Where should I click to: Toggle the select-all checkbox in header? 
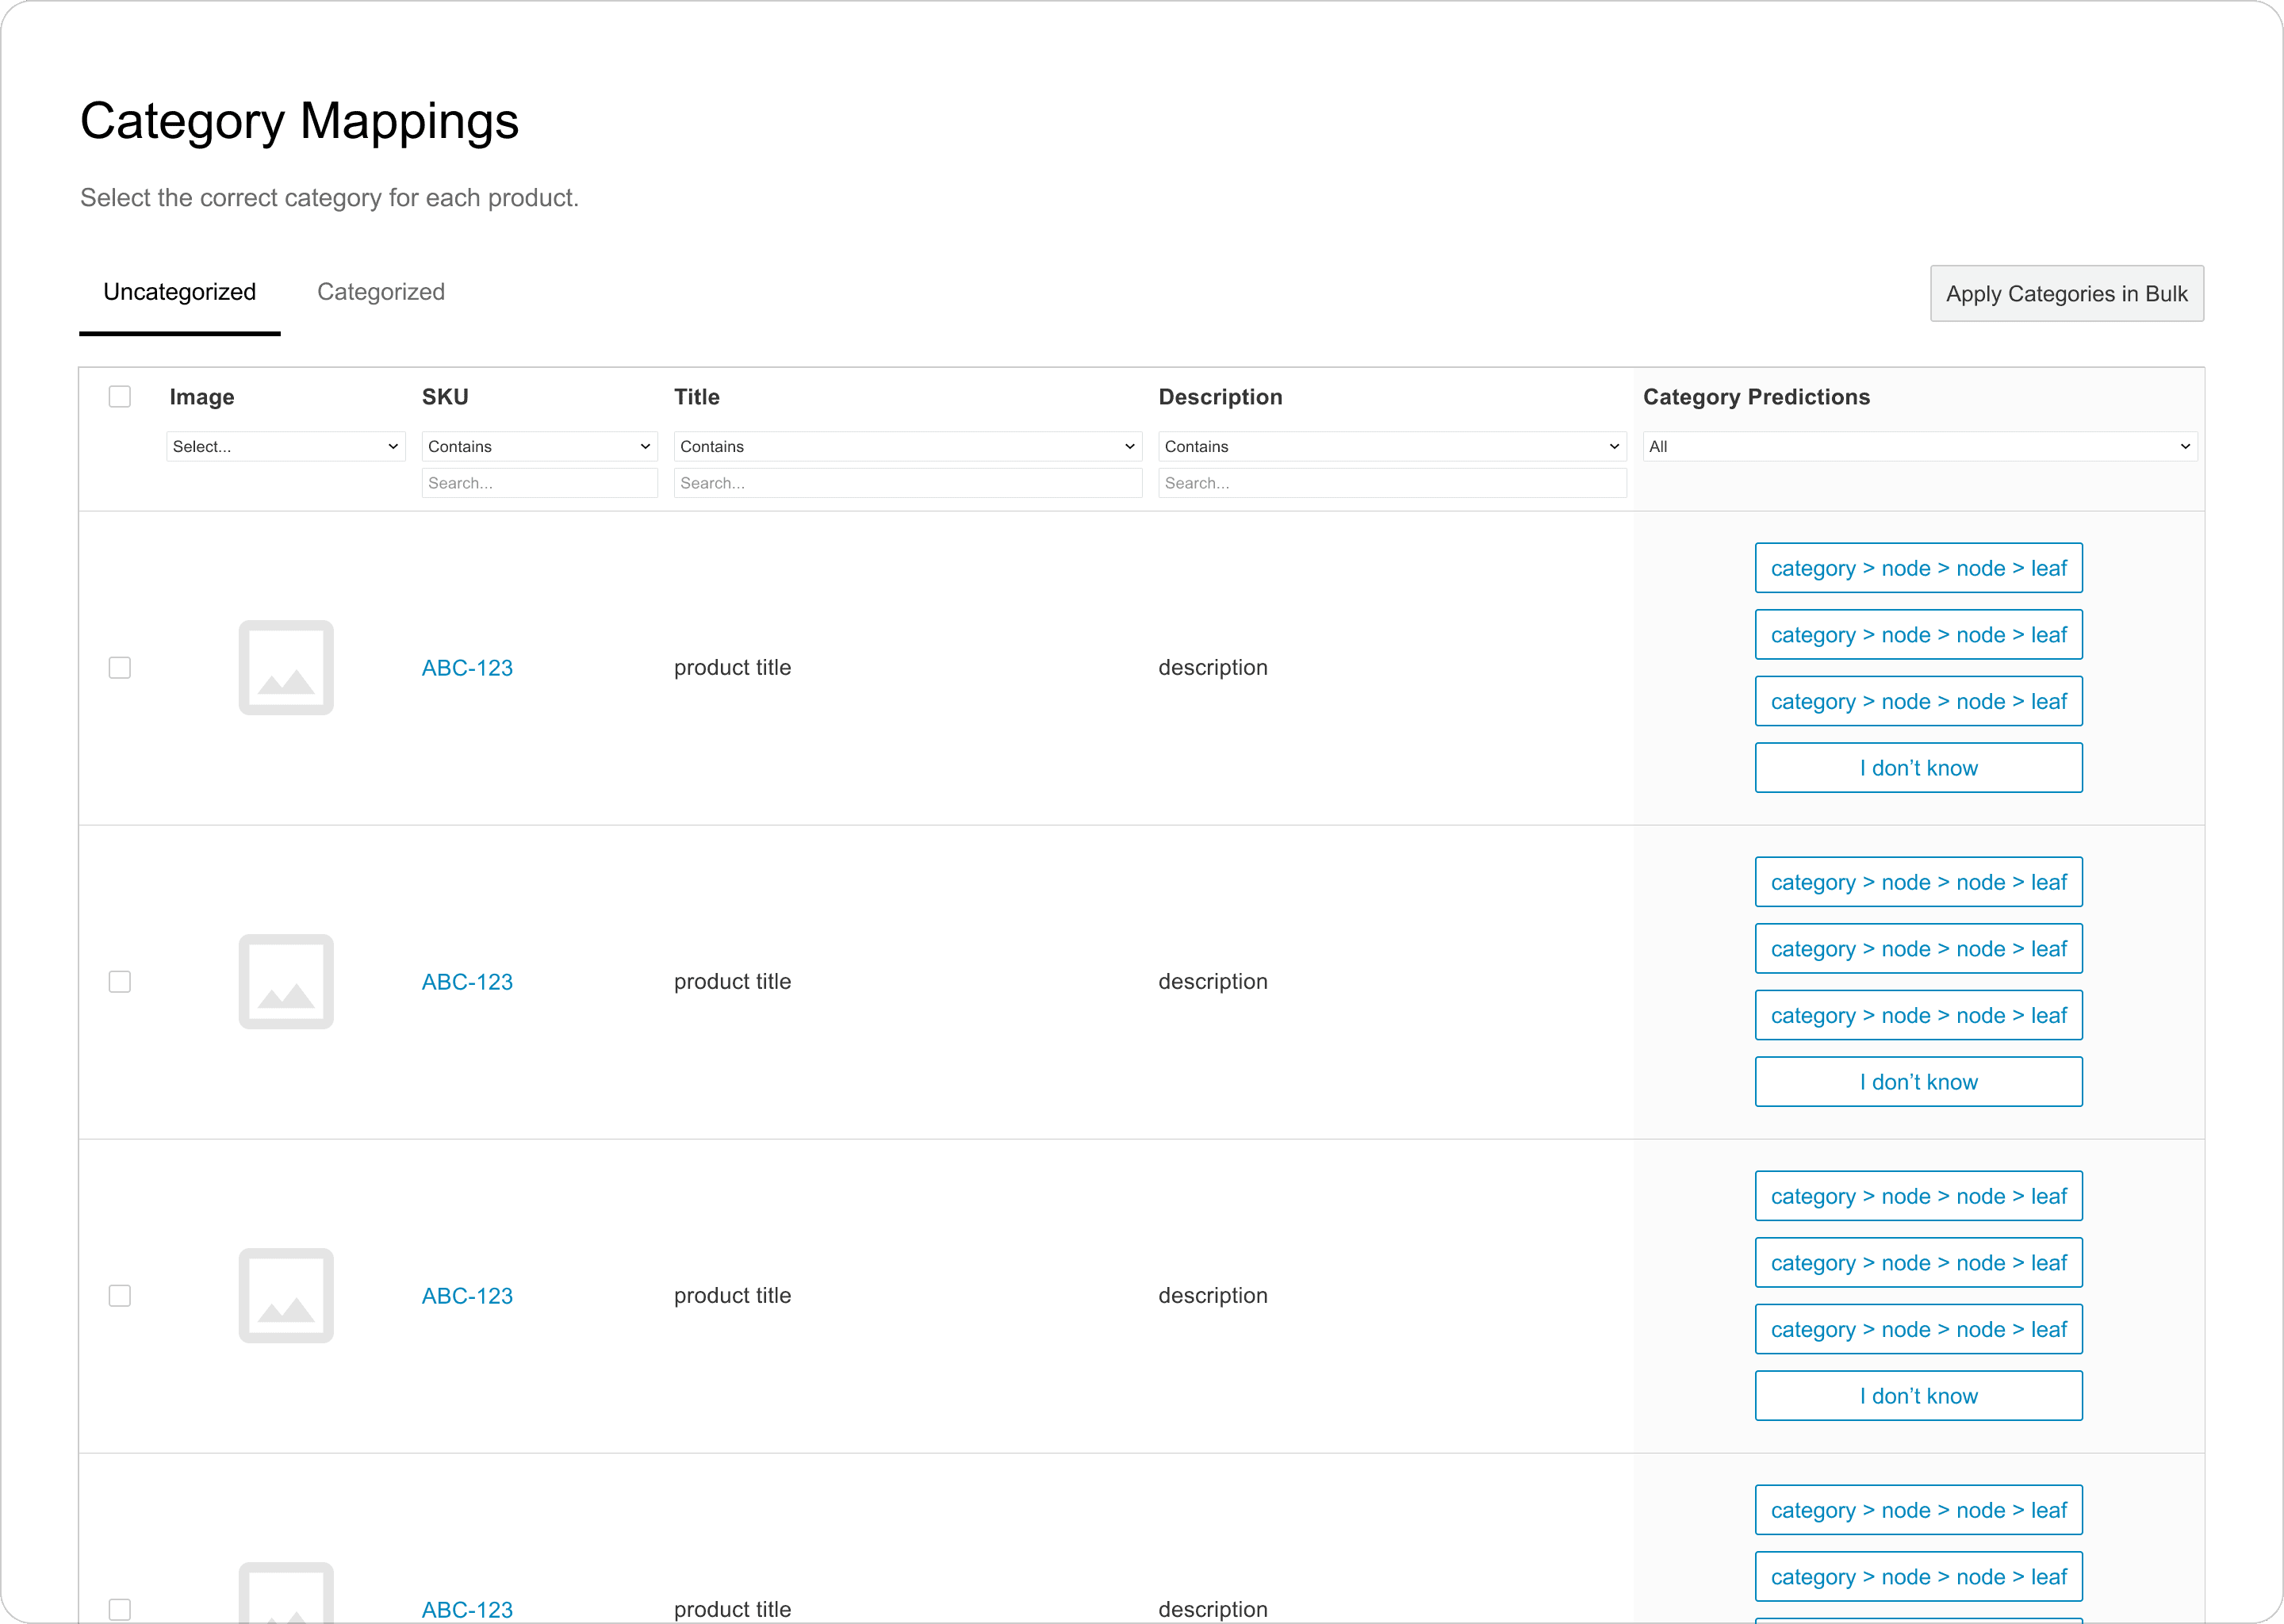click(x=120, y=397)
